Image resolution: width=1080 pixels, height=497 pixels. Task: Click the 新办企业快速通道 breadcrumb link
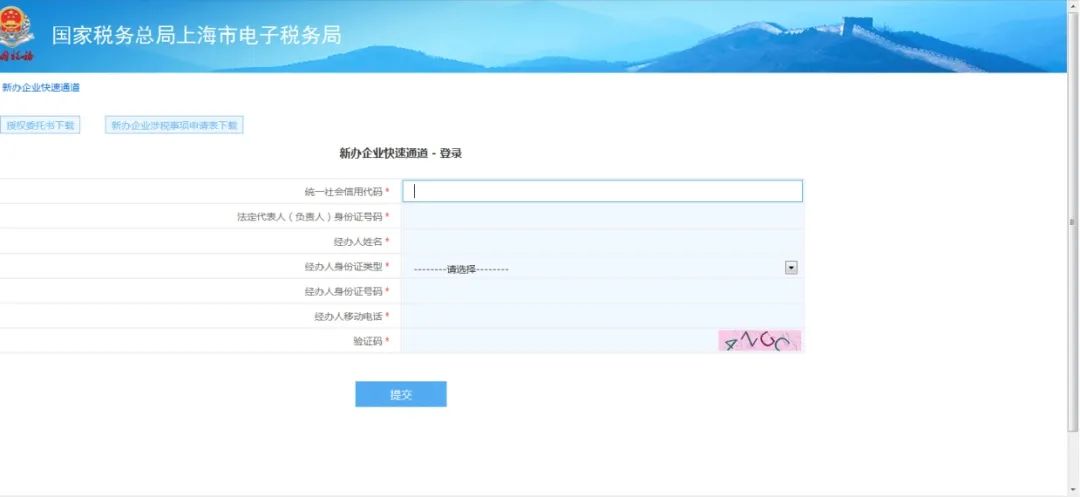pyautogui.click(x=41, y=87)
